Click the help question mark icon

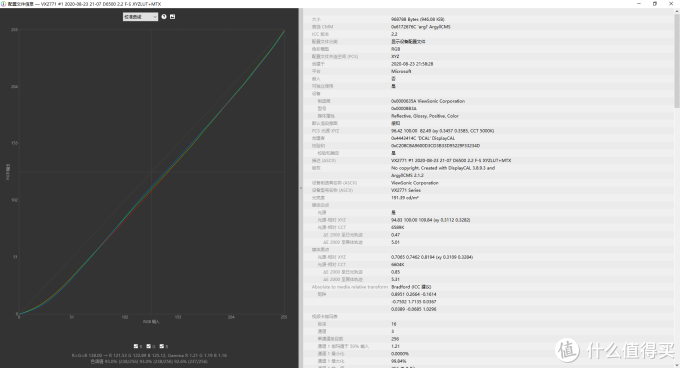coord(164,17)
